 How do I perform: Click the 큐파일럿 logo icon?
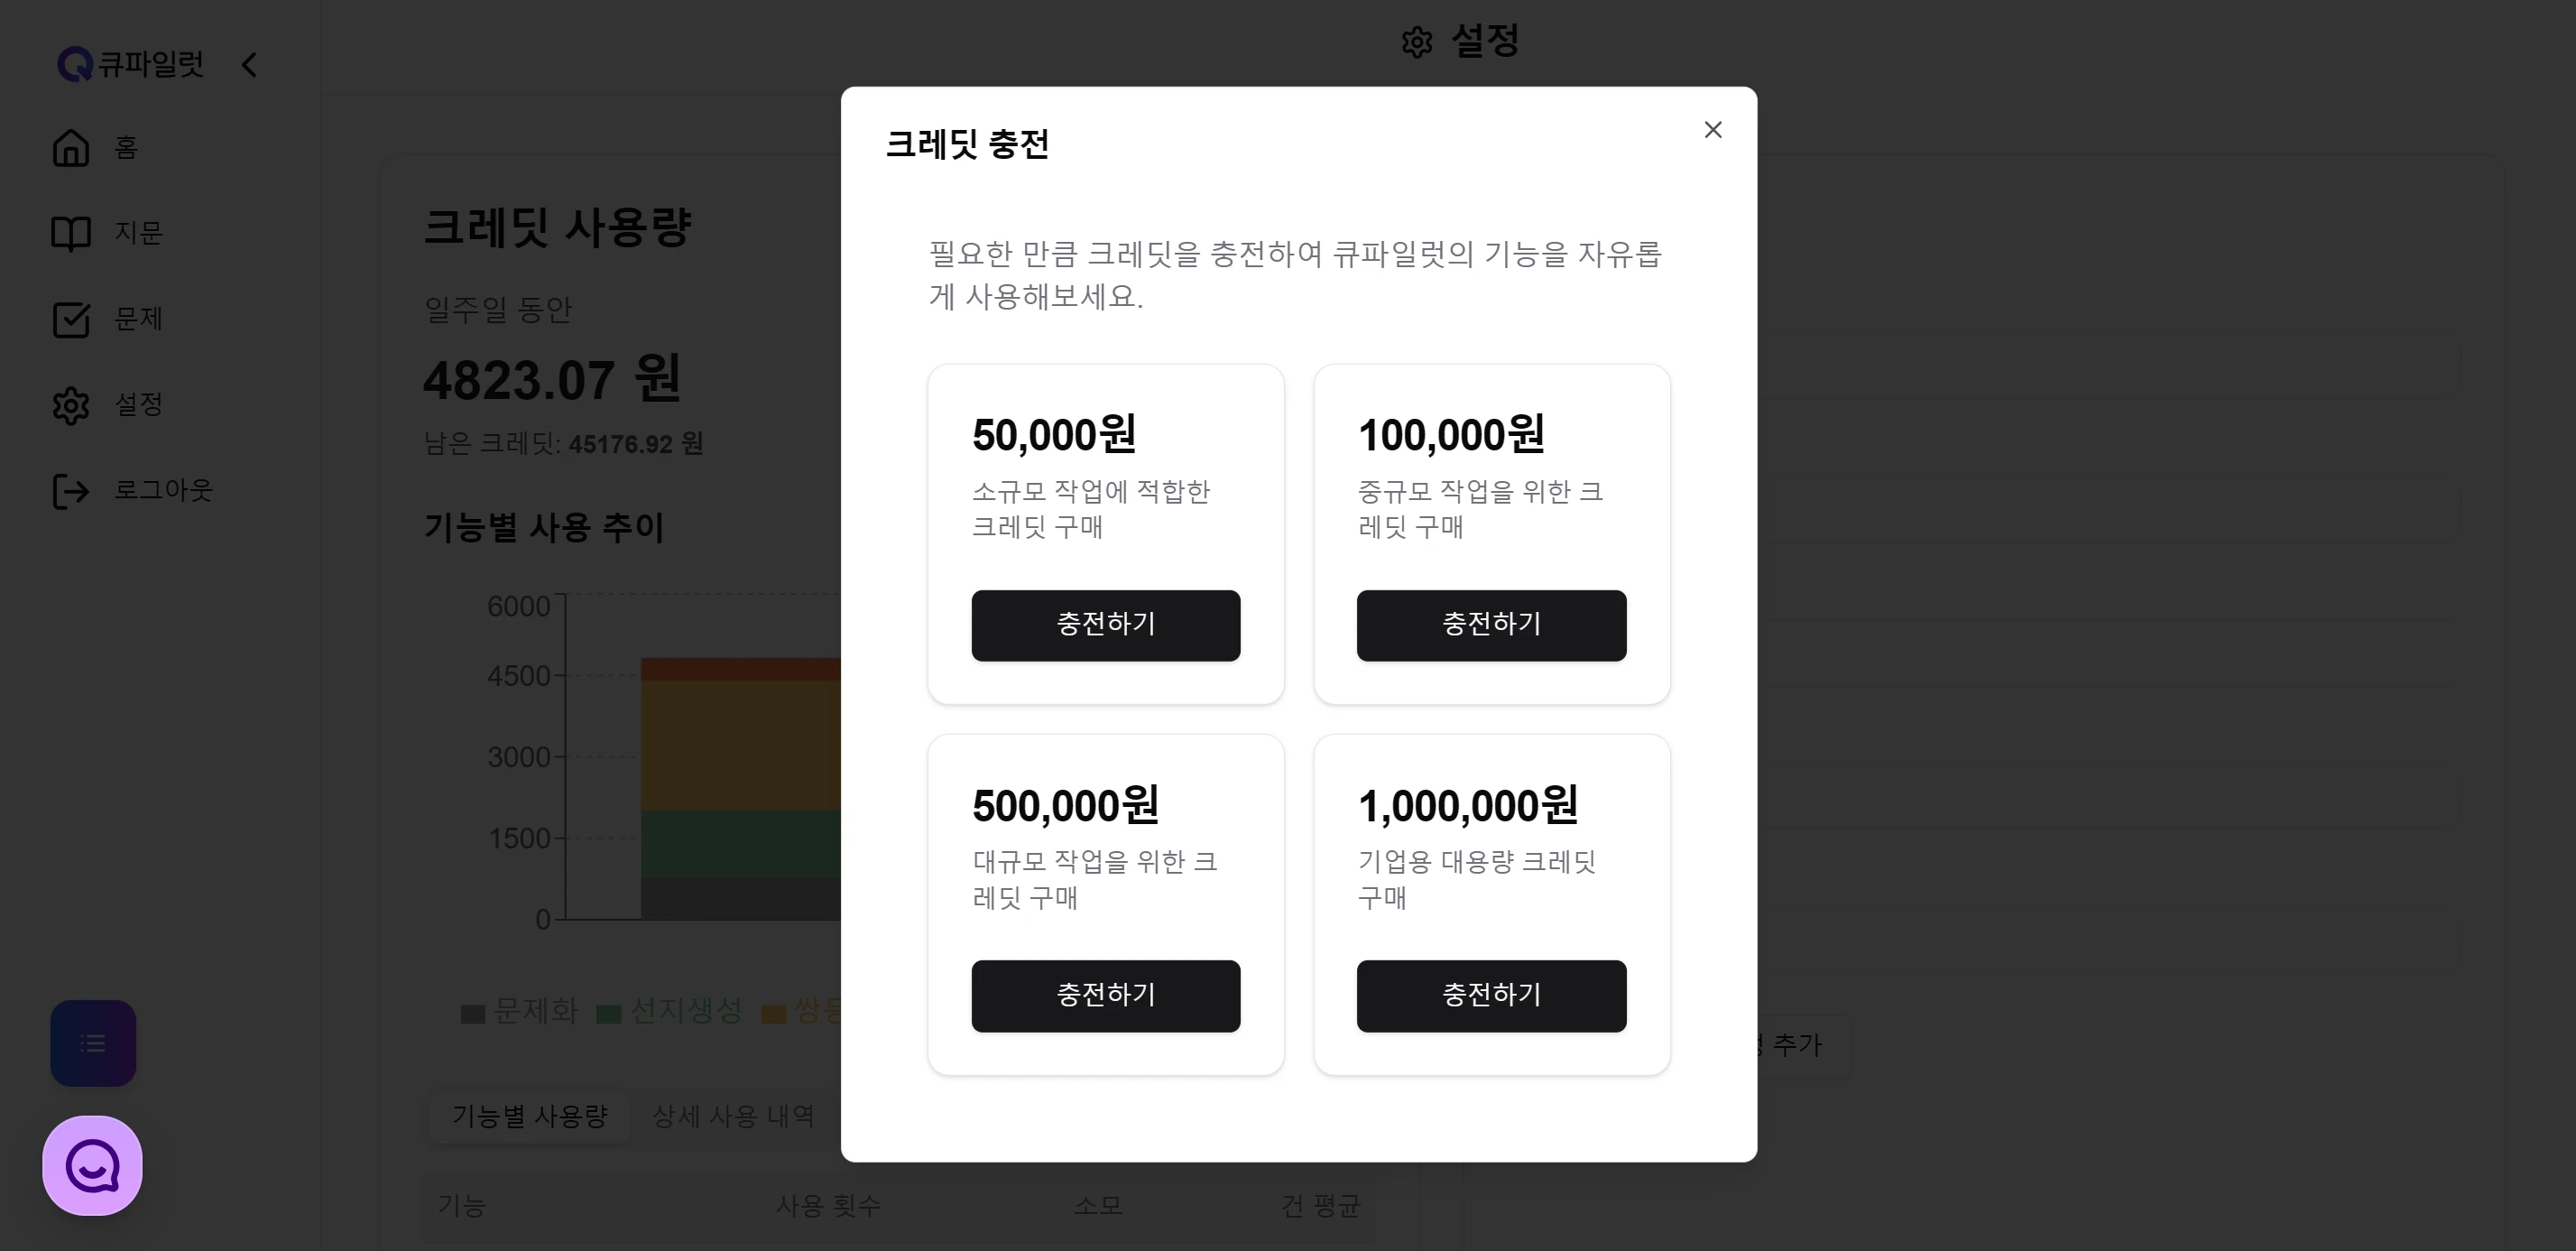coord(75,64)
